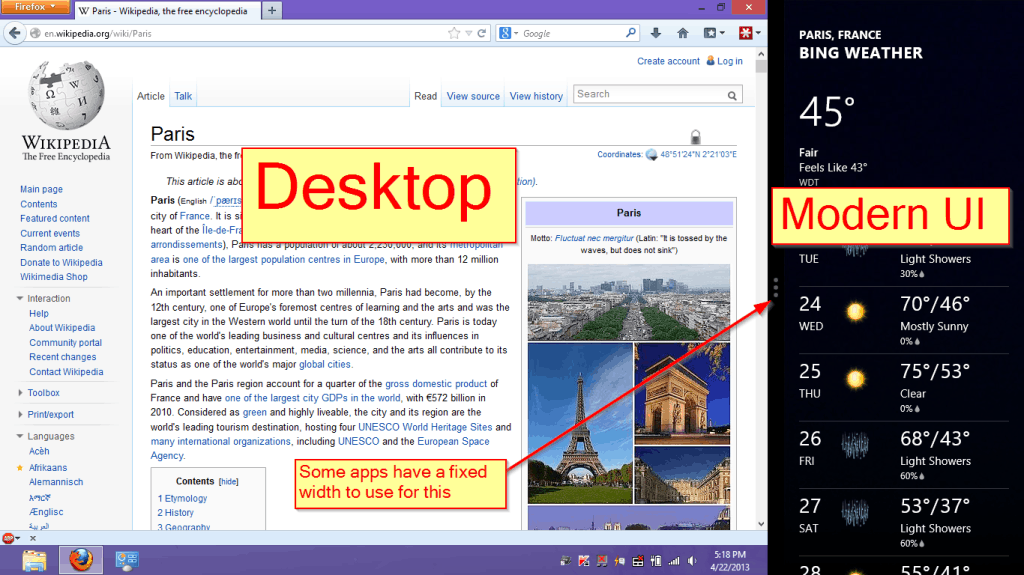The width and height of the screenshot is (1024, 575).
Task: Switch to the Talk tab
Action: pos(183,96)
